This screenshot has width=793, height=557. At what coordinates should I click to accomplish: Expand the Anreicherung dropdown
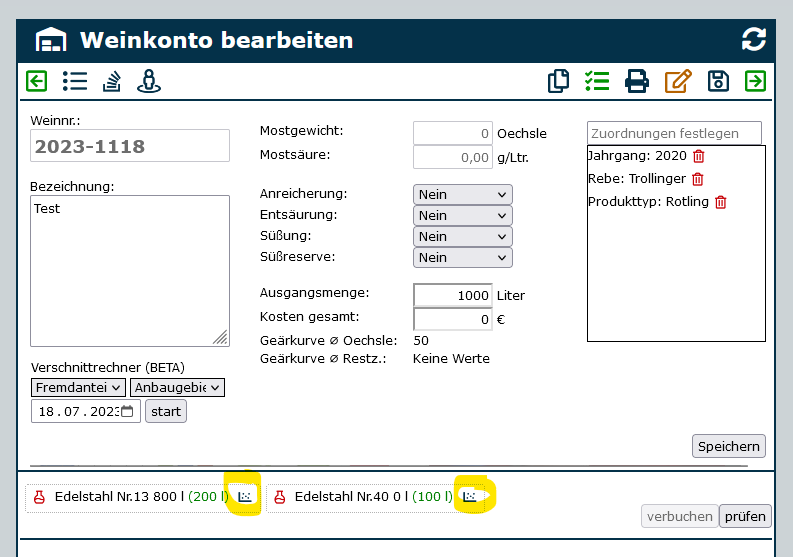pyautogui.click(x=462, y=194)
